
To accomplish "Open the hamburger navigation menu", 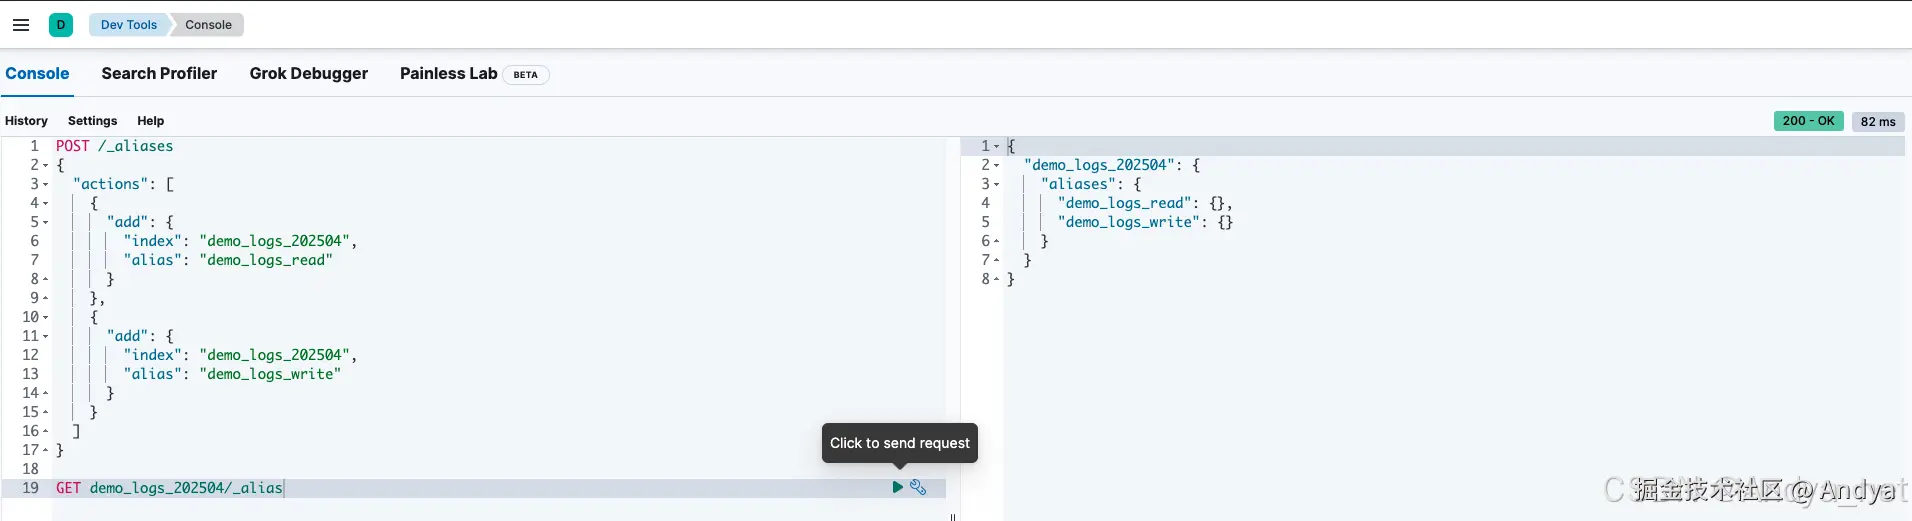I will point(20,25).
